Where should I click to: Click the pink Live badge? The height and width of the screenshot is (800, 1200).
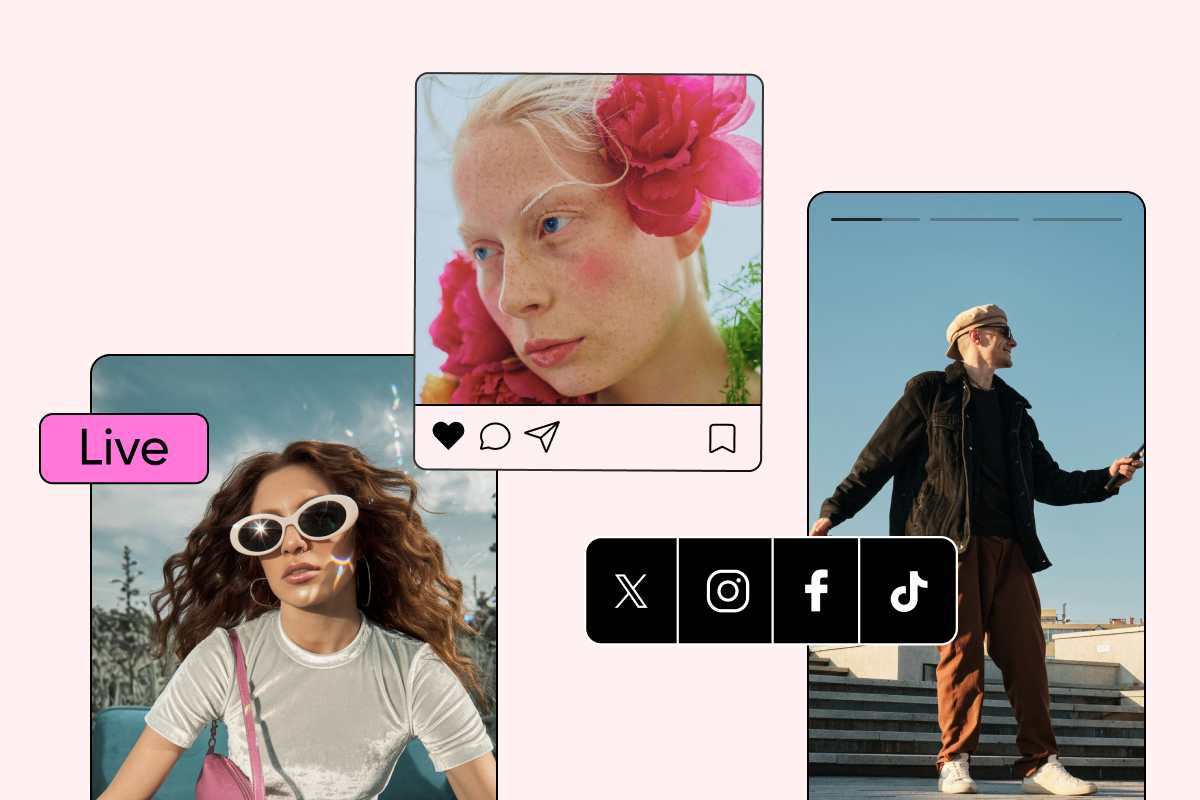(x=124, y=449)
